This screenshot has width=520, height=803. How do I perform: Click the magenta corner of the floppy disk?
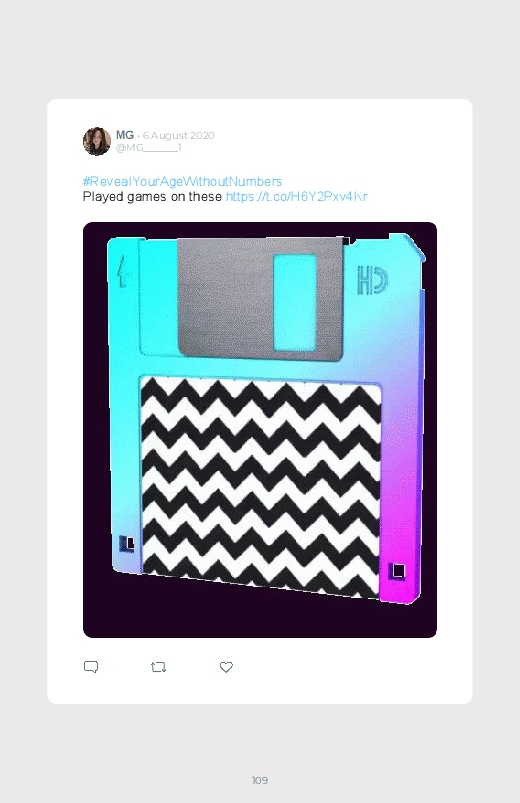click(x=400, y=568)
